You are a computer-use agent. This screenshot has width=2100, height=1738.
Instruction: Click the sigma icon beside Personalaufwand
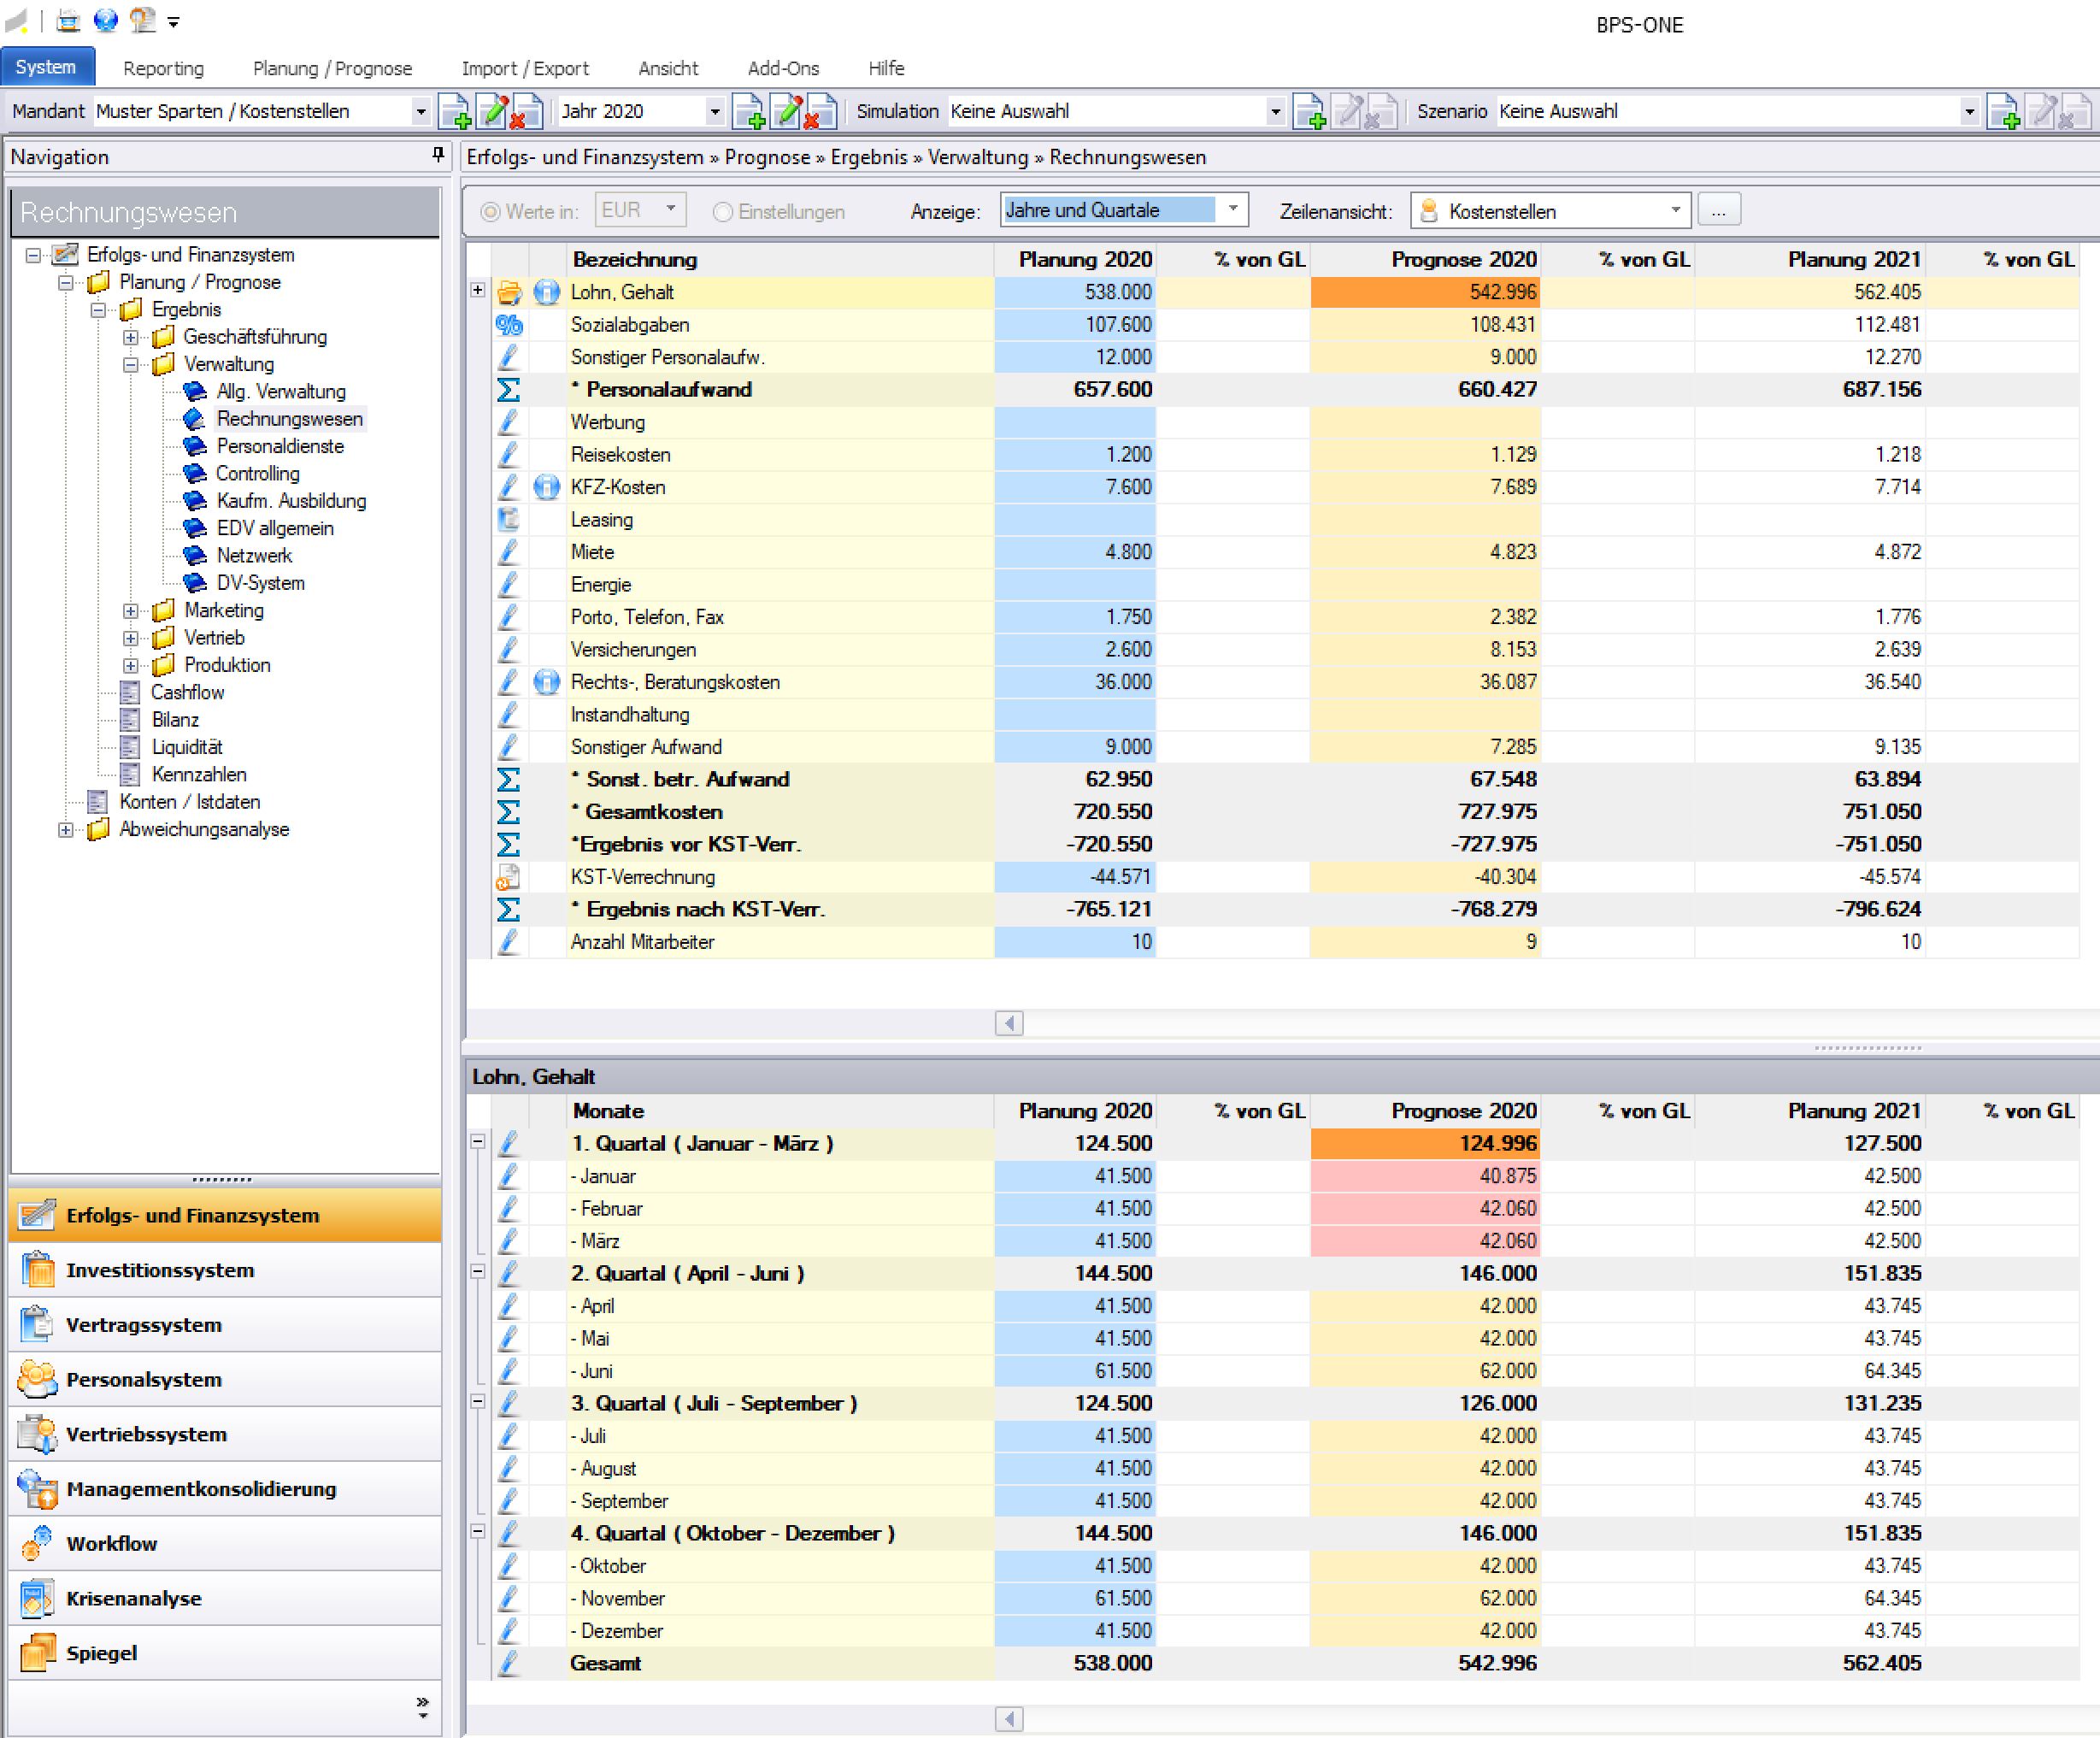pos(509,389)
